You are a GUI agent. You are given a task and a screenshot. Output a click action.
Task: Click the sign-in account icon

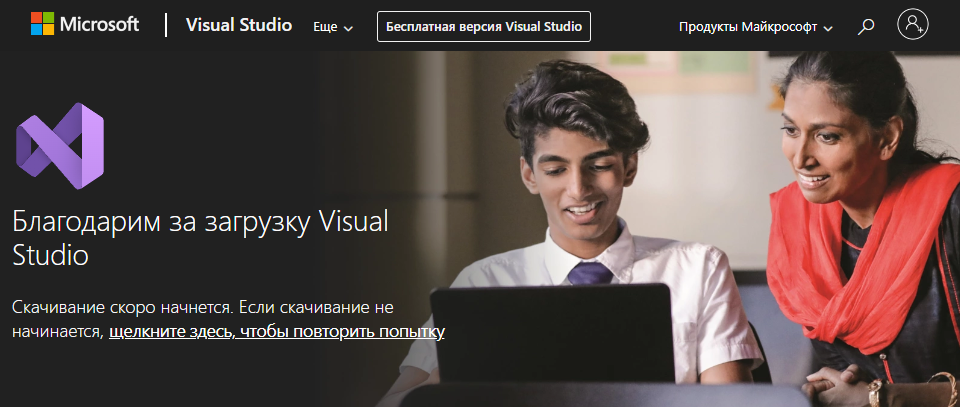click(913, 24)
